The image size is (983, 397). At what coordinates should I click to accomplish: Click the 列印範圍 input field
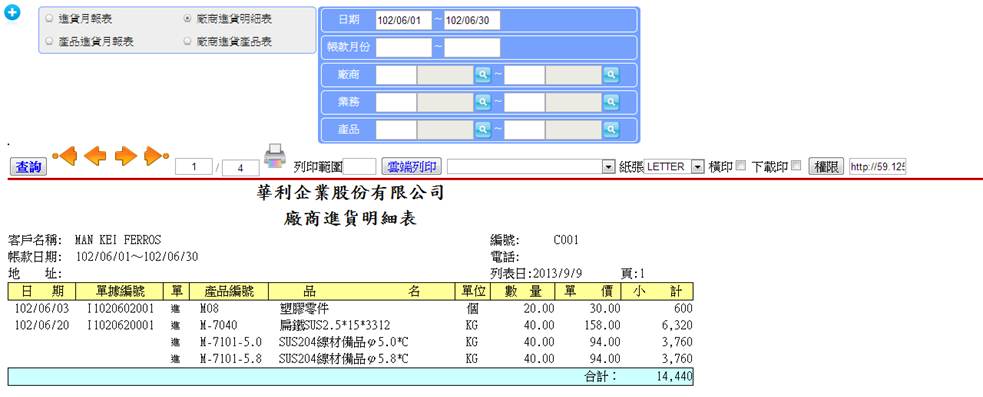(x=360, y=167)
